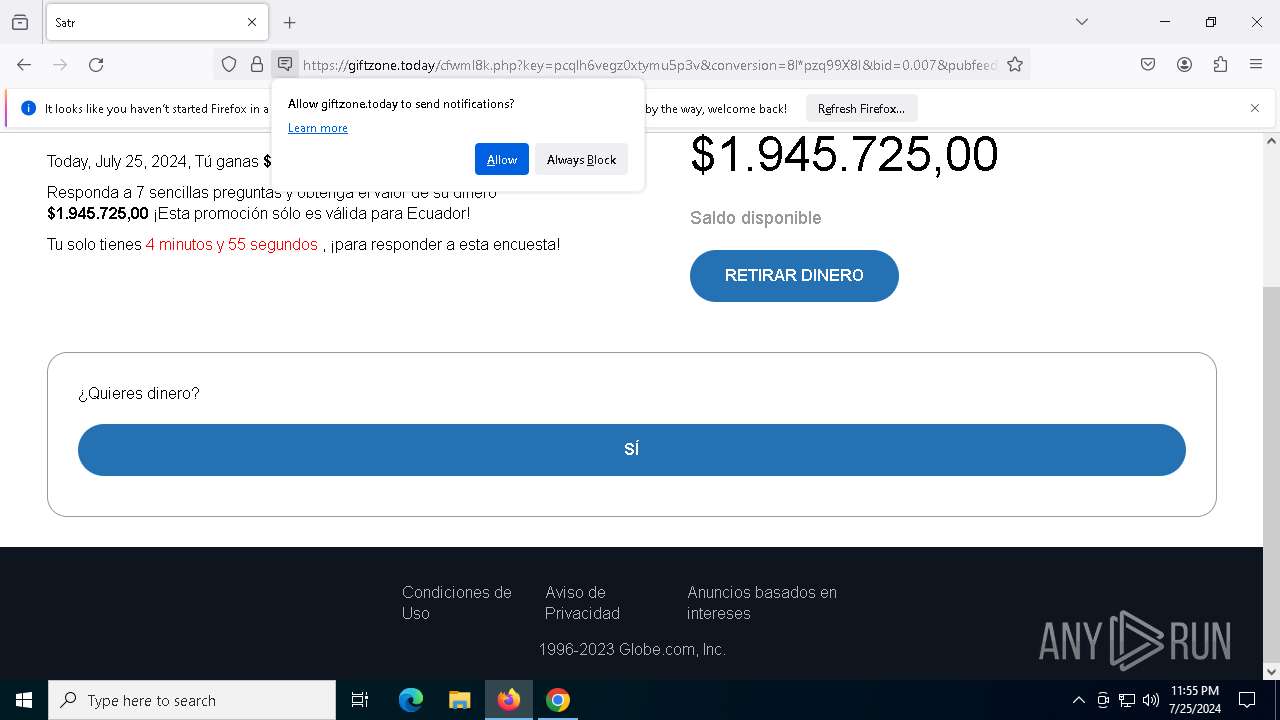Open Task View on taskbar
This screenshot has width=1280, height=720.
(x=360, y=700)
